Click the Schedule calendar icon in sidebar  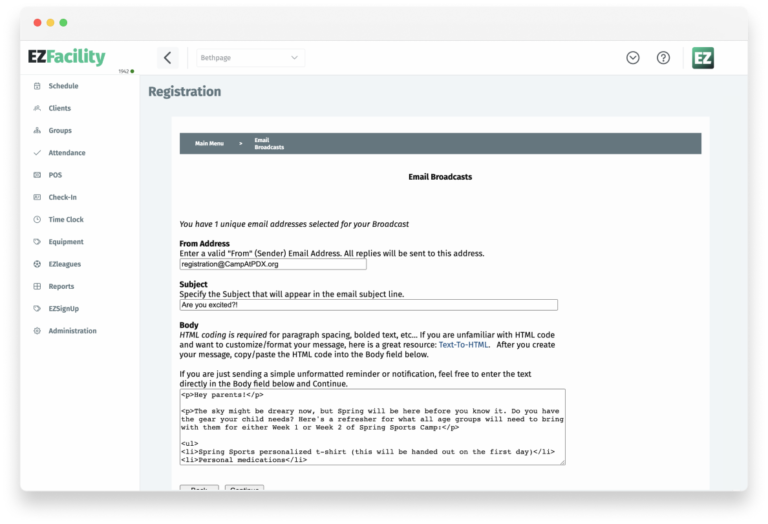37,86
